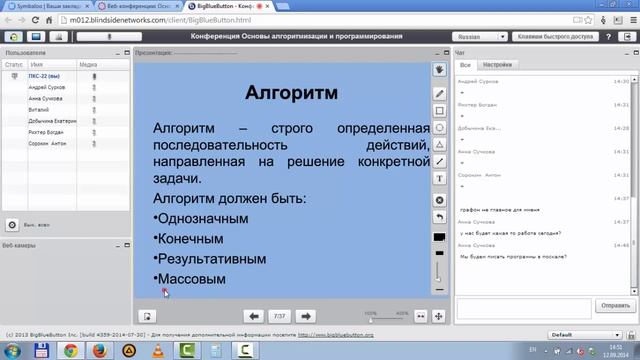Fit slide to page
This screenshot has width=640, height=360.
439,316
